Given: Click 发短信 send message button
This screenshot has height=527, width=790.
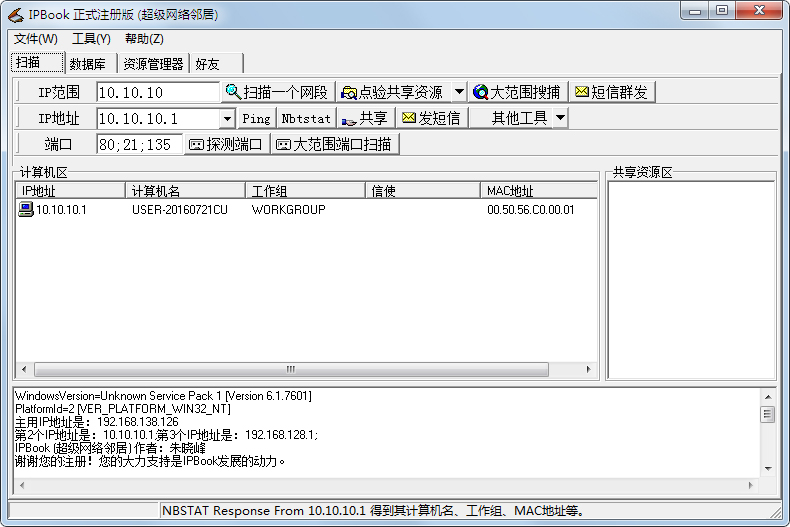Looking at the screenshot, I should click(x=431, y=118).
